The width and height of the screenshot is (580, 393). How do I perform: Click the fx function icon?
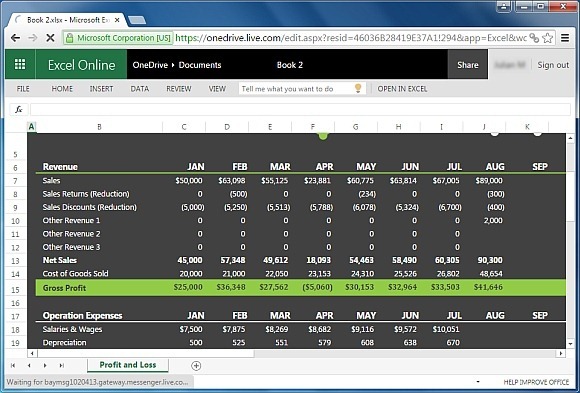click(18, 110)
